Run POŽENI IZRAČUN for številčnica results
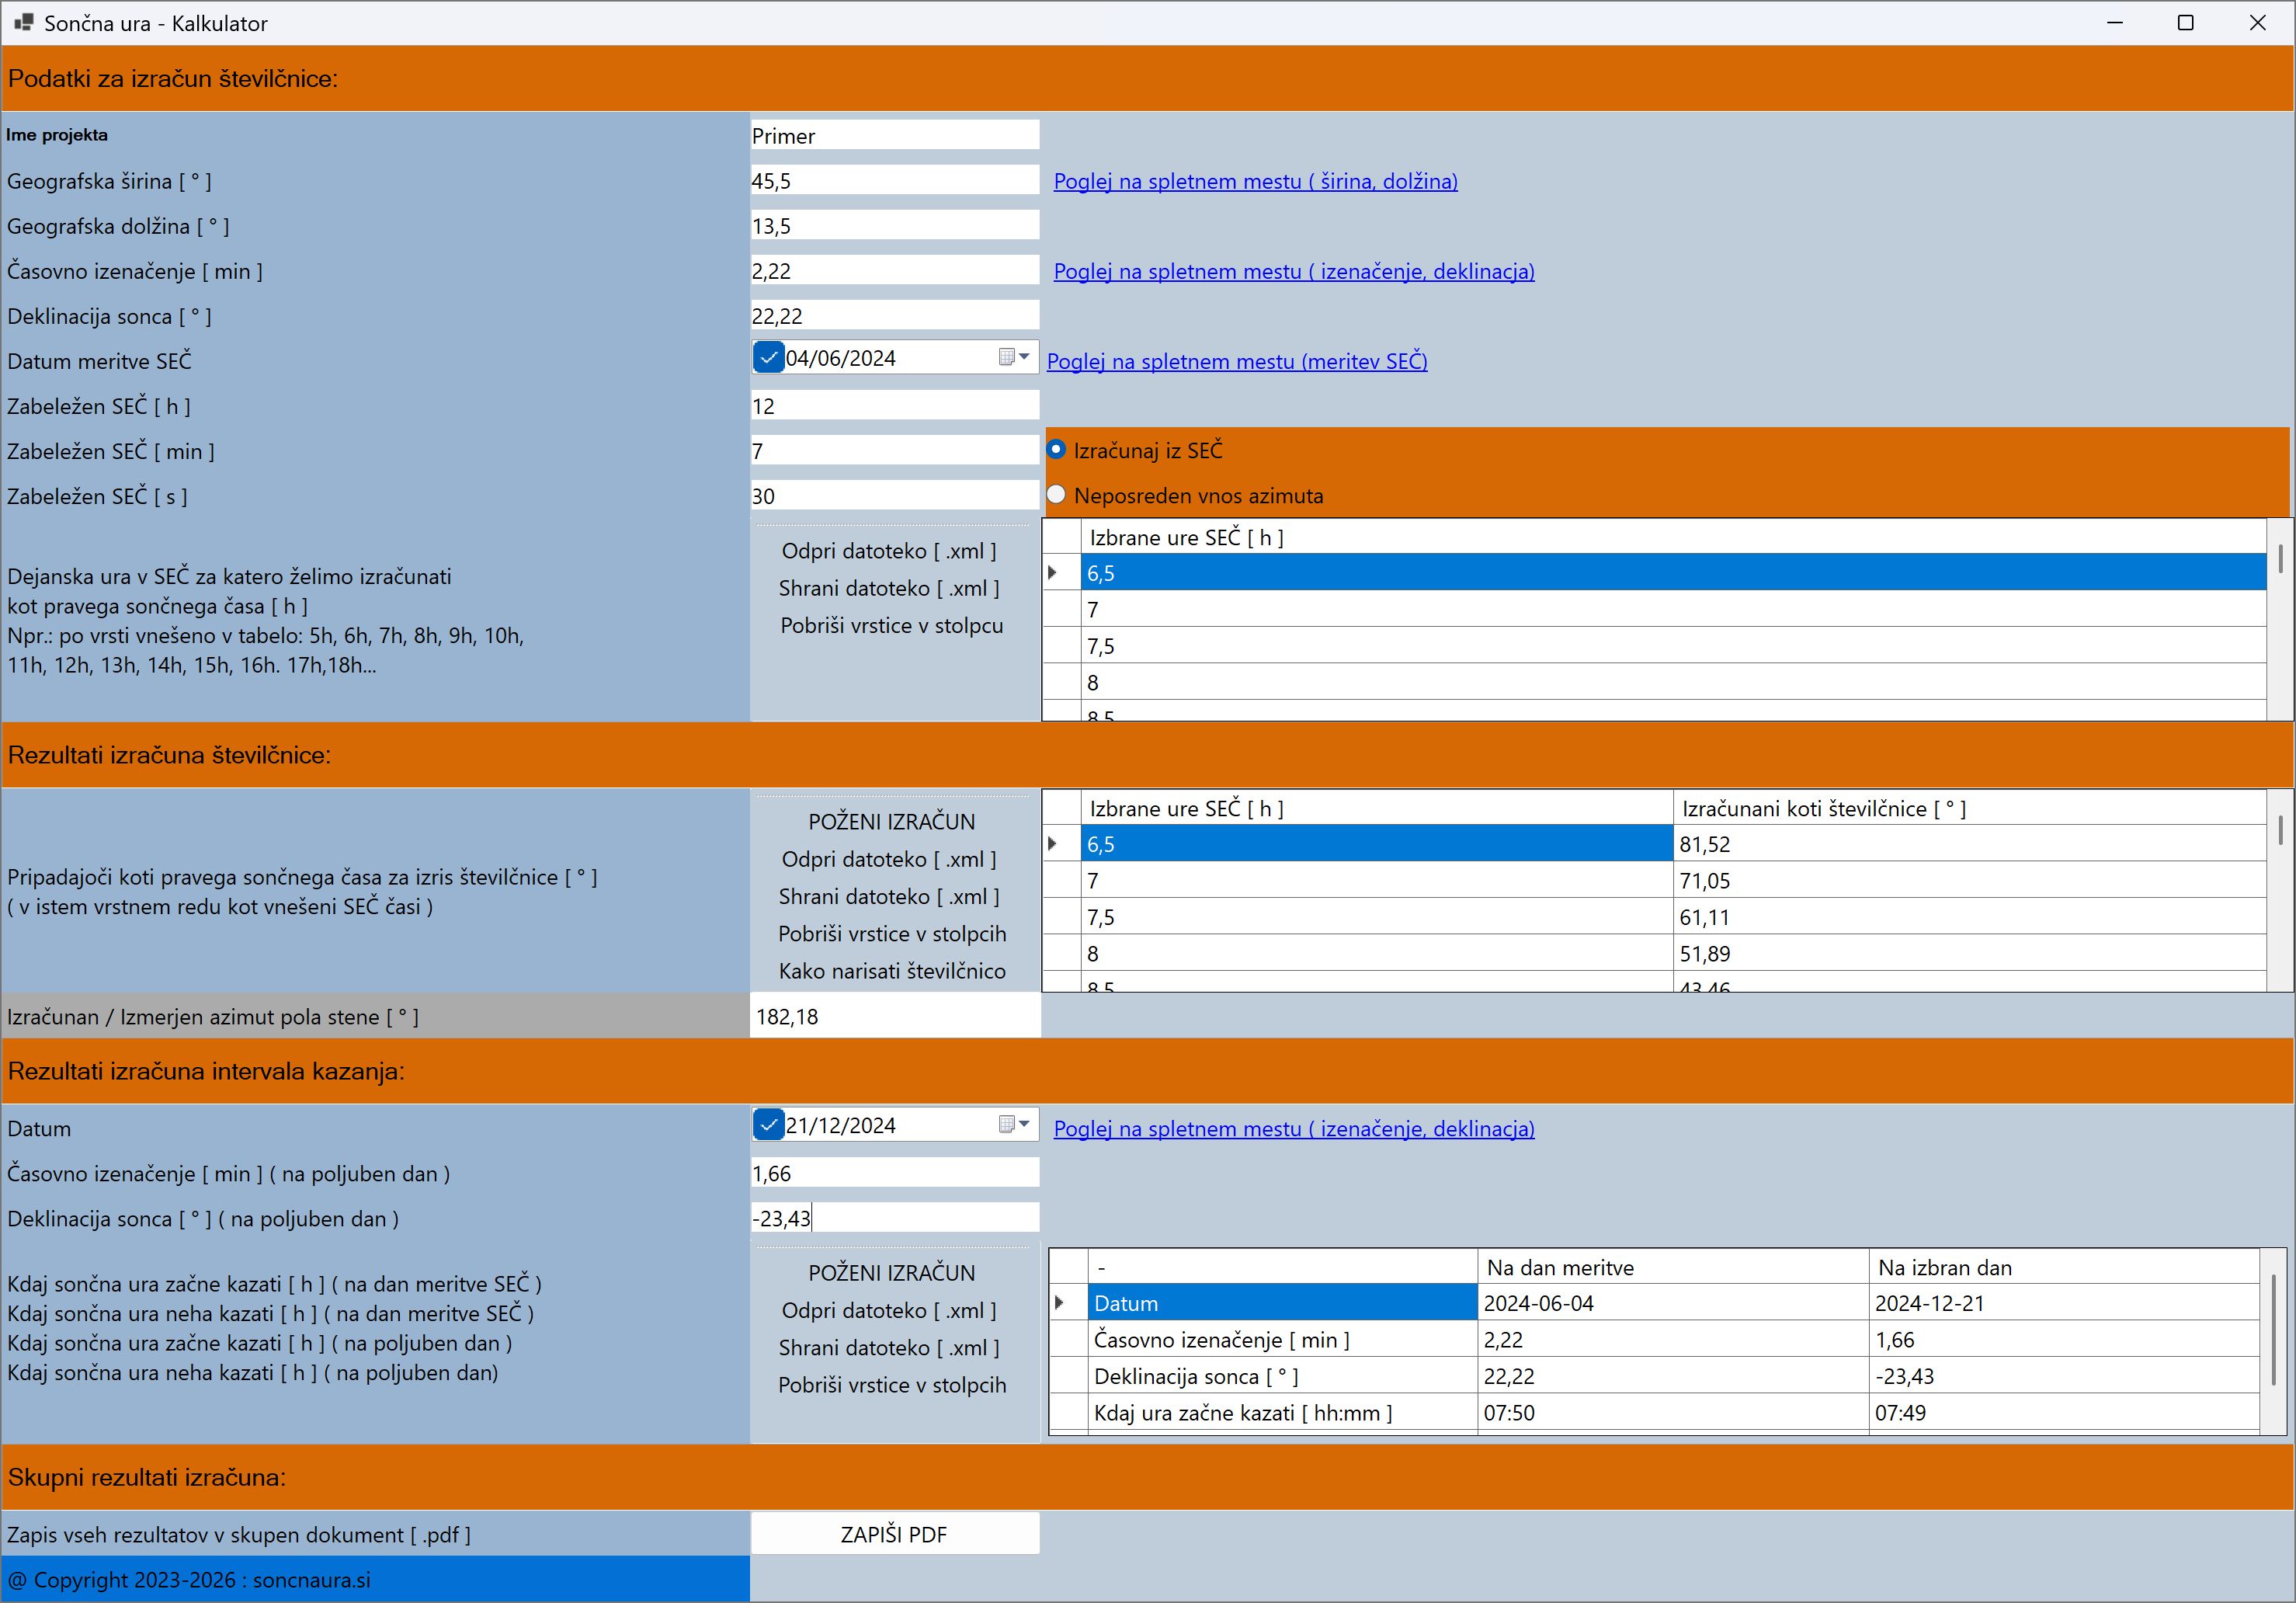The height and width of the screenshot is (1603, 2296). (x=892, y=821)
